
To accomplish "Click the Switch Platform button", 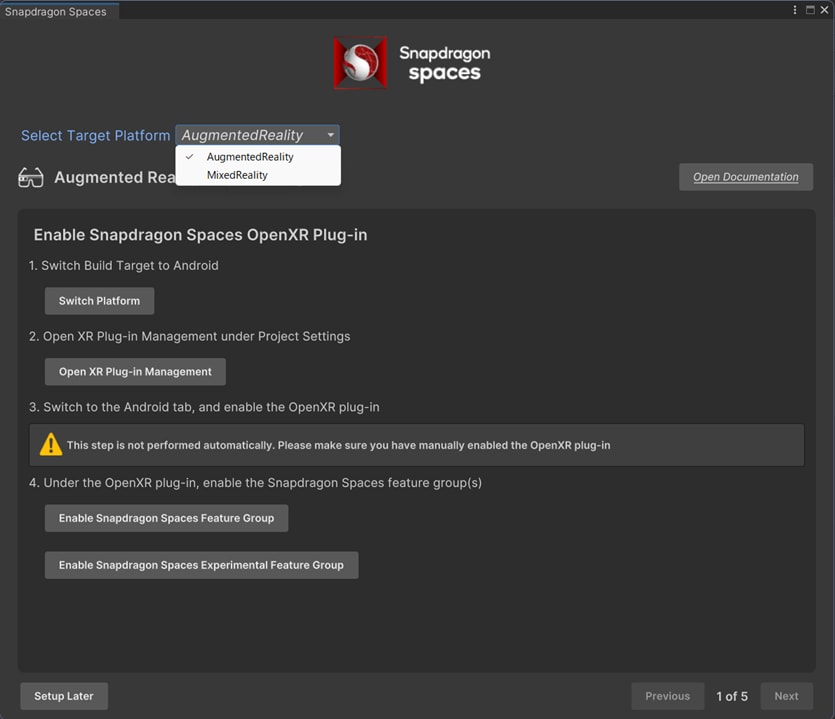I will (100, 301).
